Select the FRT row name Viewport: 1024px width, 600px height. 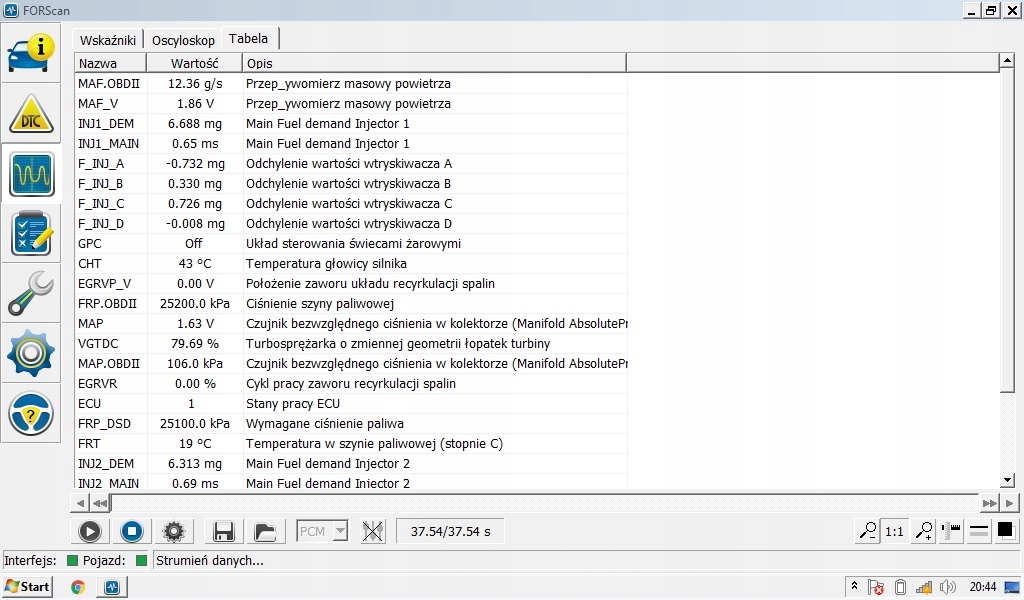89,444
